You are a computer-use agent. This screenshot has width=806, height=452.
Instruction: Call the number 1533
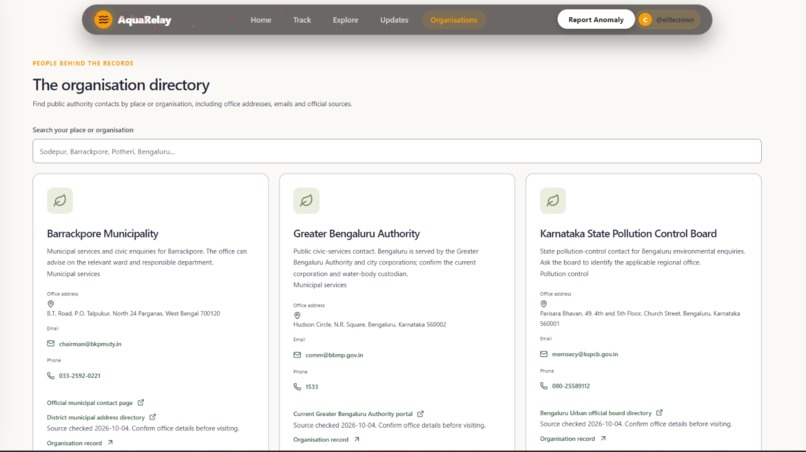312,387
